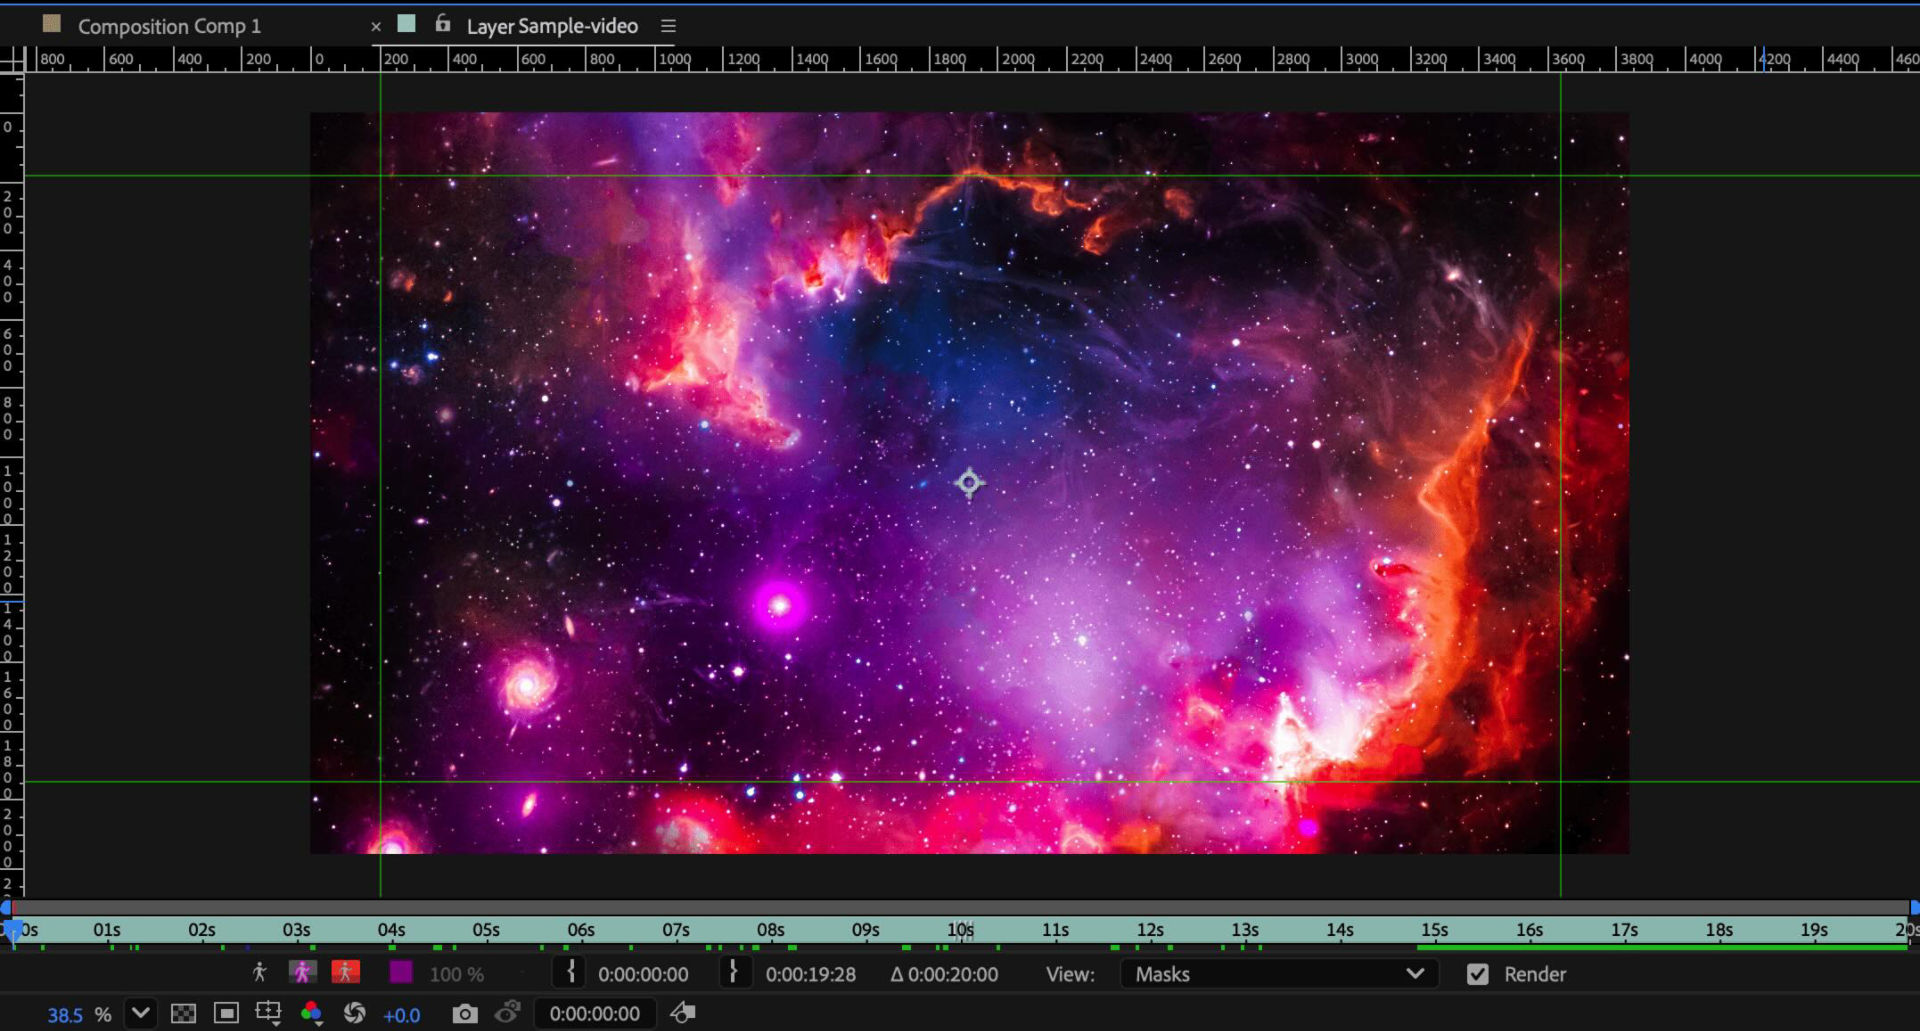Click the 15s mark on the time ruler
The width and height of the screenshot is (1920, 1031).
coord(1434,930)
